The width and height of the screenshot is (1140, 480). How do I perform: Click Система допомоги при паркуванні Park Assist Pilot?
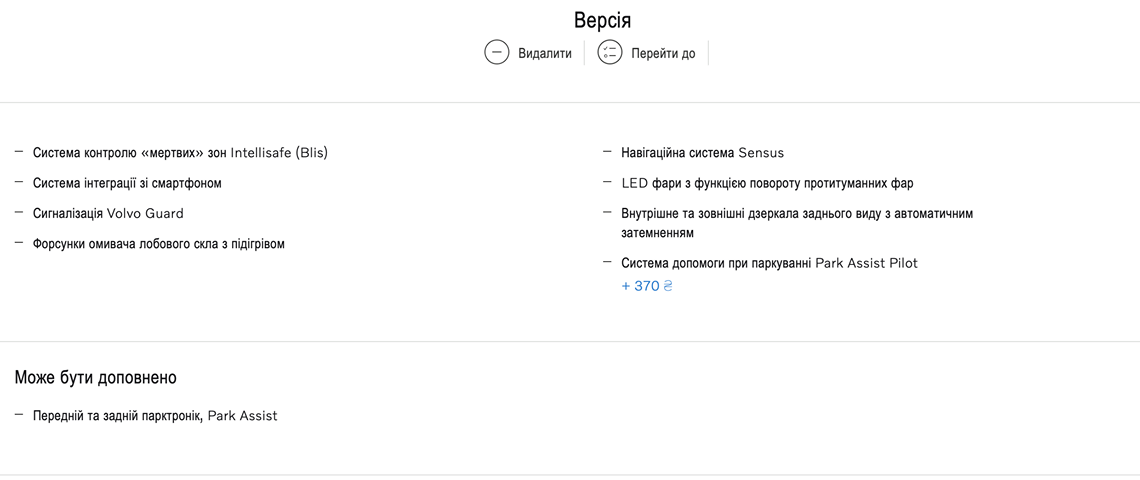(x=769, y=263)
